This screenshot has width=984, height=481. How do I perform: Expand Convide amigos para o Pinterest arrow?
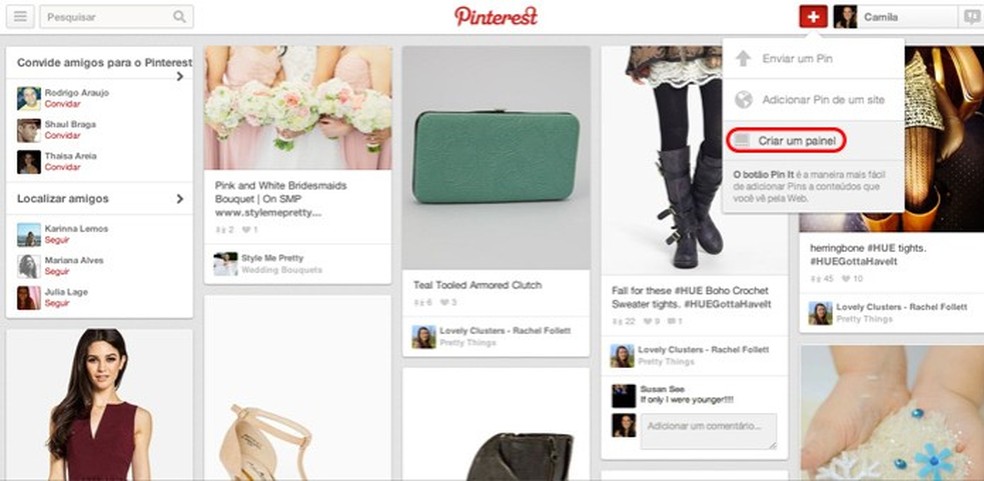pyautogui.click(x=180, y=76)
